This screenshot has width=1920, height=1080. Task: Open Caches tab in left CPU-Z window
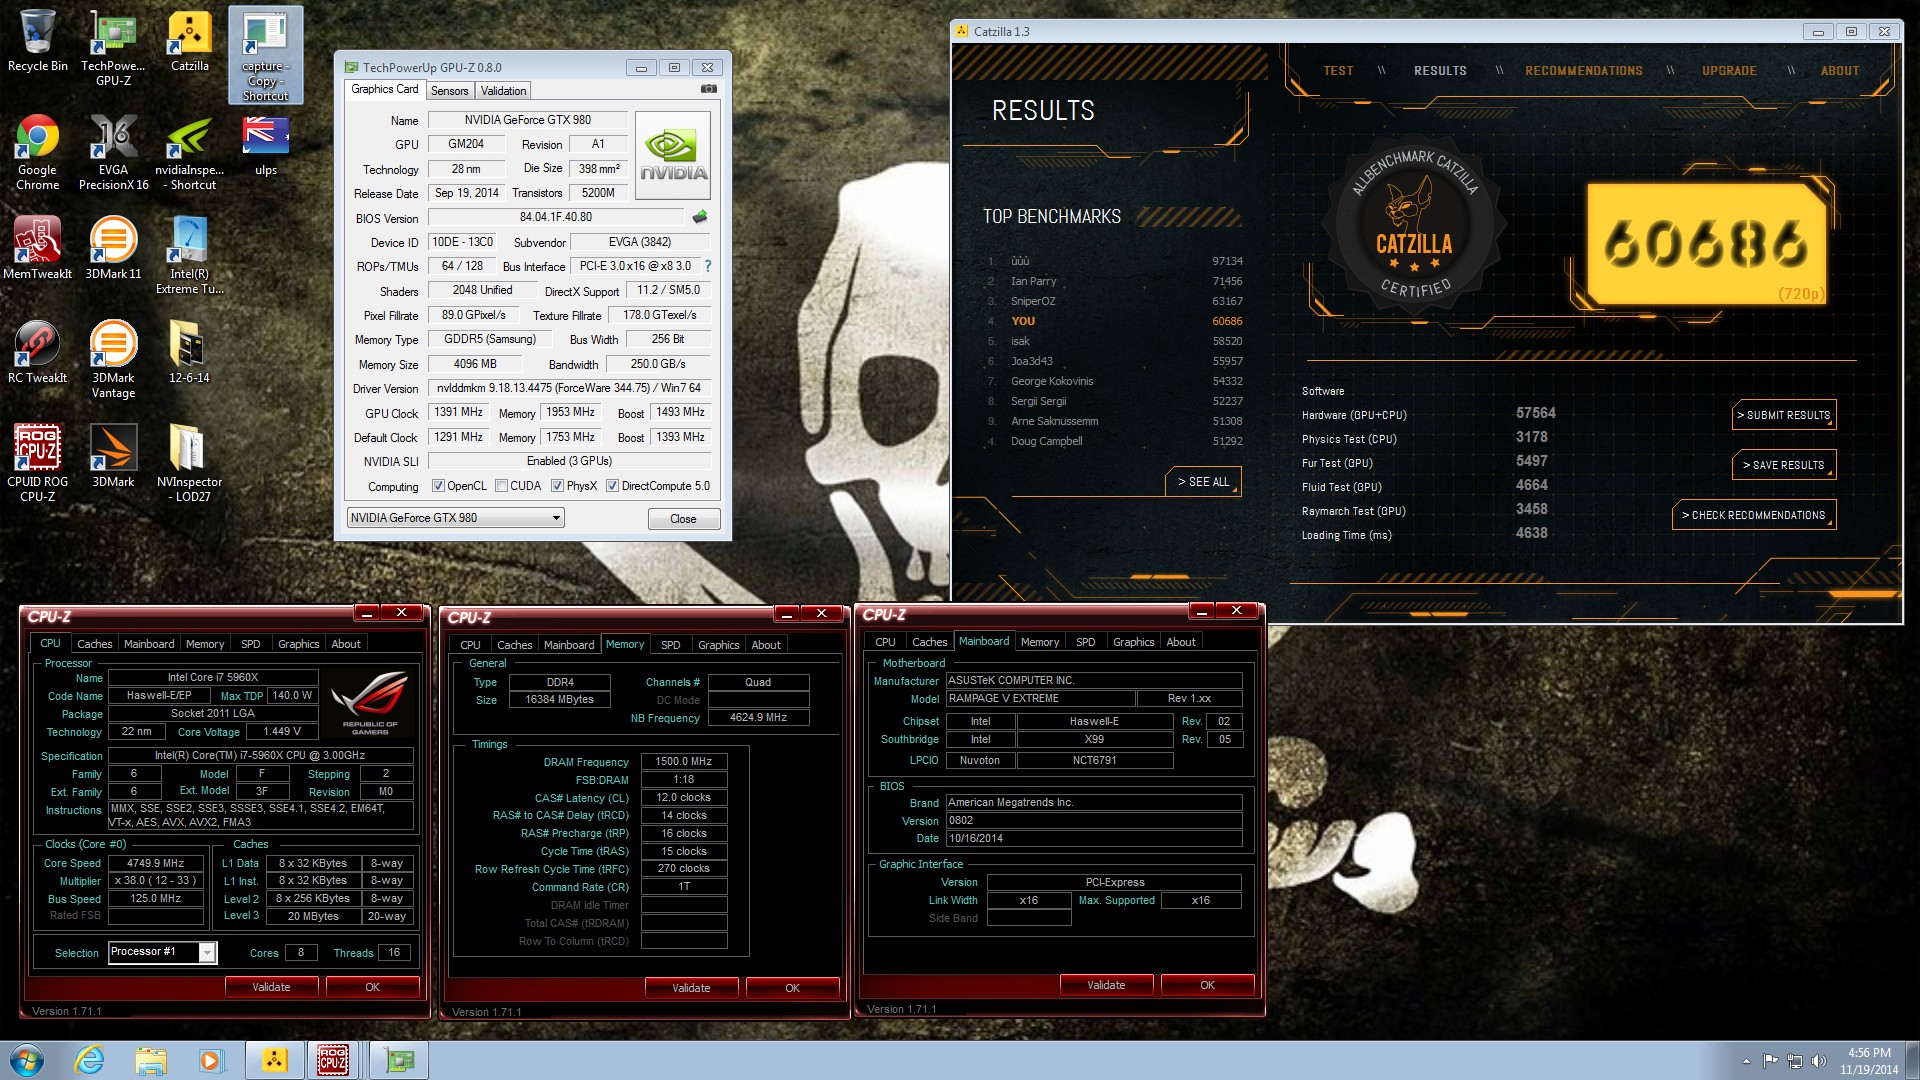[95, 644]
